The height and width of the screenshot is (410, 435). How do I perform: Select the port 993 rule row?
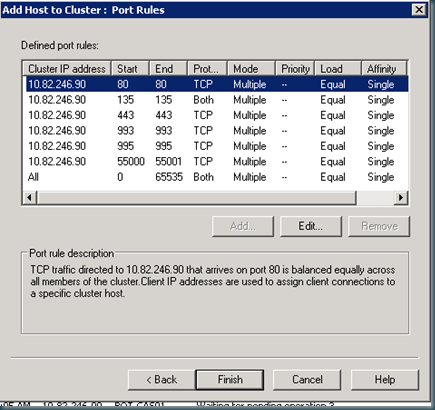pos(217,131)
